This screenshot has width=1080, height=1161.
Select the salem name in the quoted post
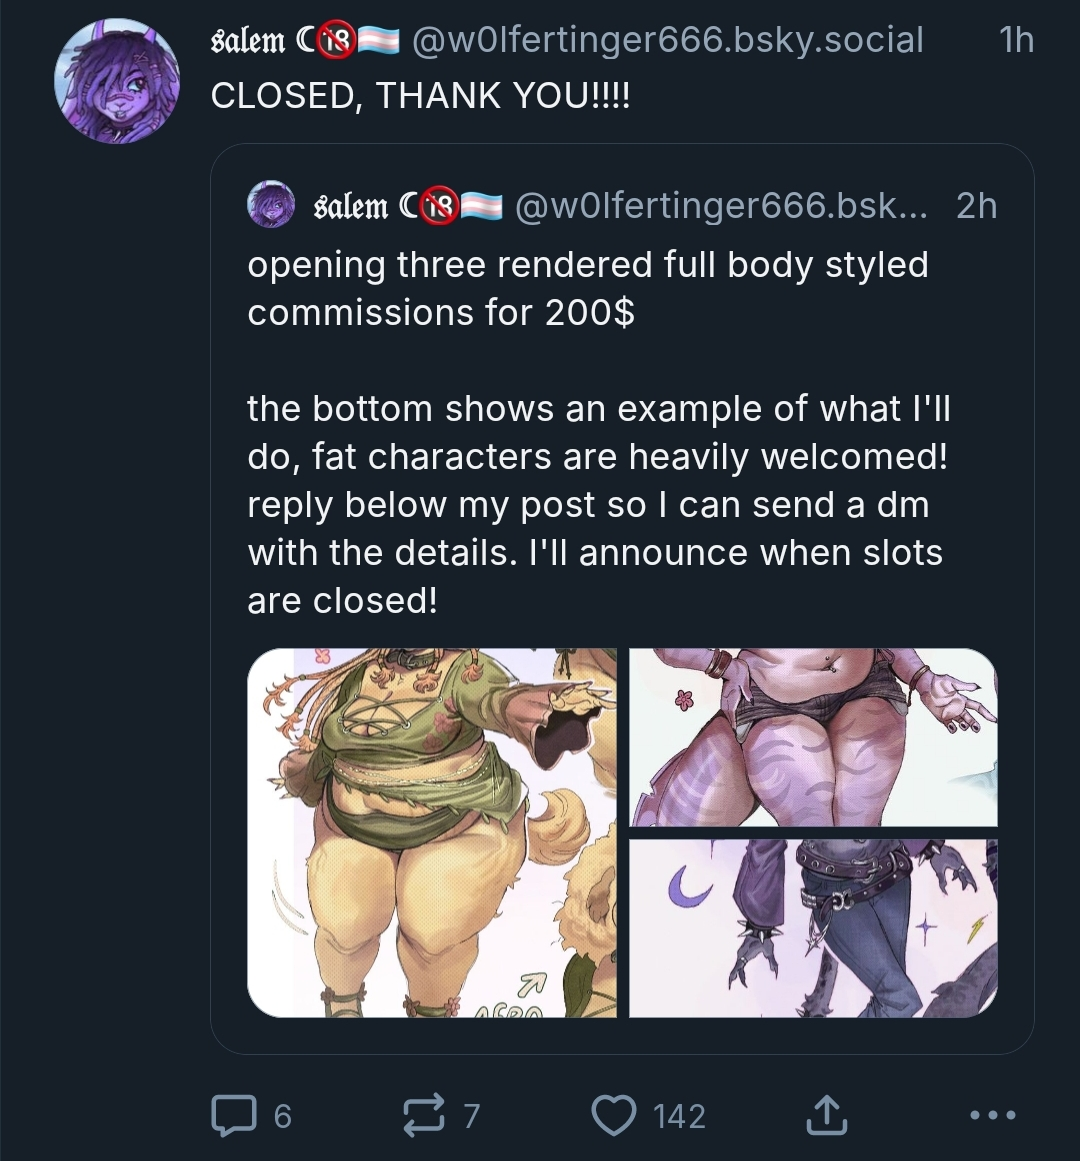[x=351, y=206]
